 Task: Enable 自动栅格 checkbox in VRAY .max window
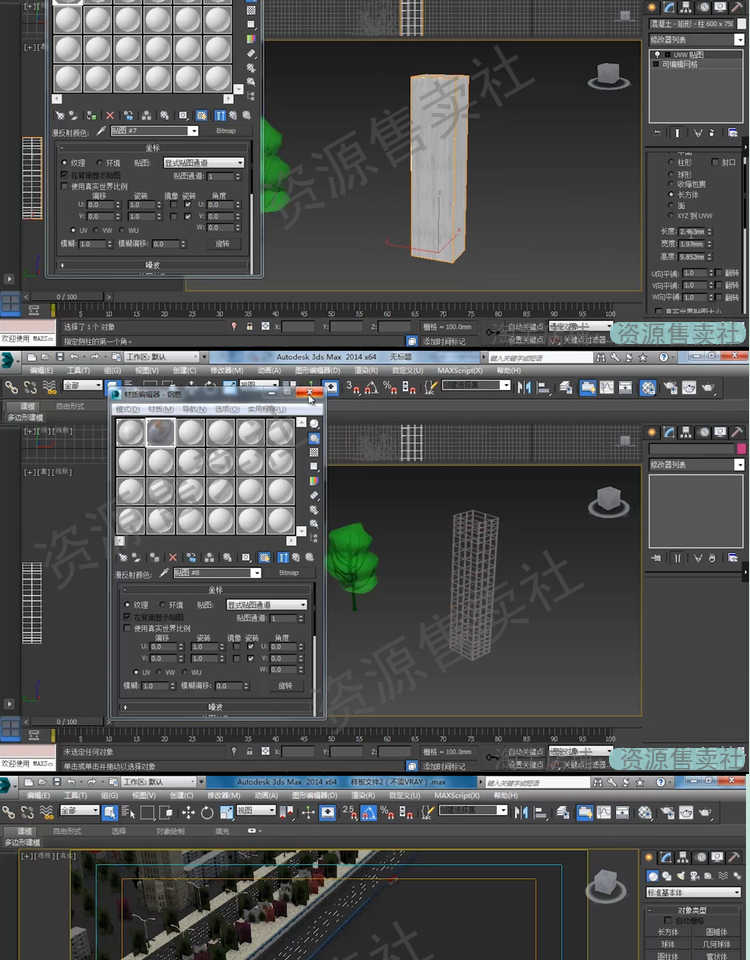(x=668, y=920)
